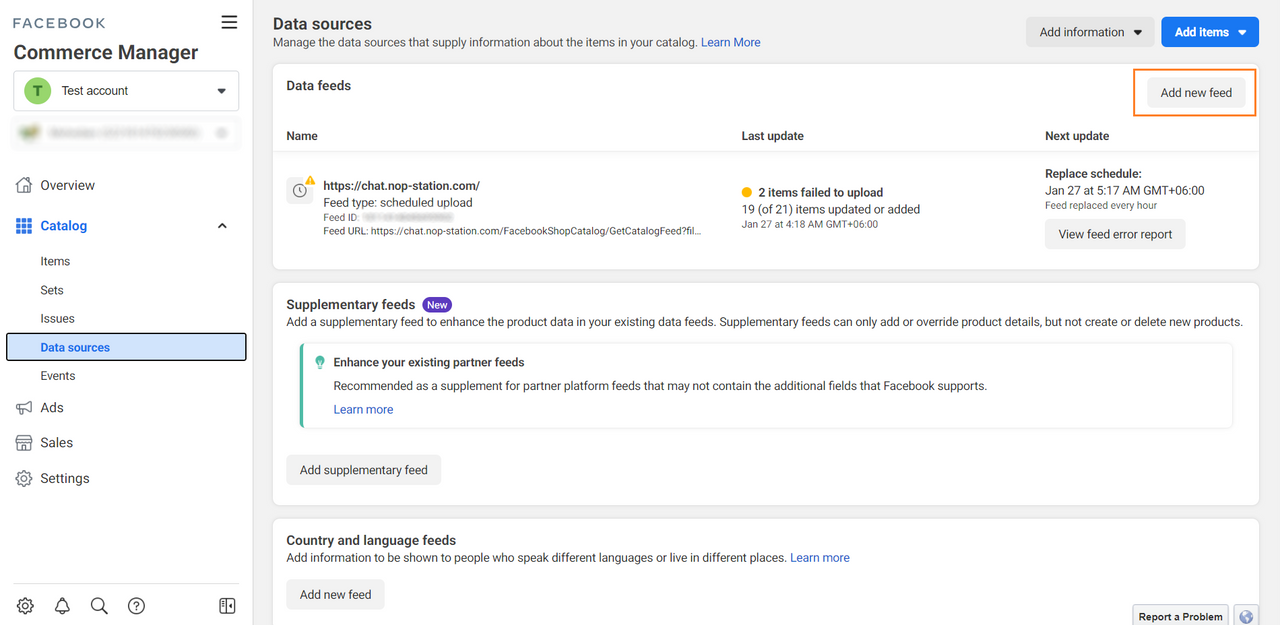Open the Issues page
Screen dimensions: 1280x625
(x=57, y=319)
